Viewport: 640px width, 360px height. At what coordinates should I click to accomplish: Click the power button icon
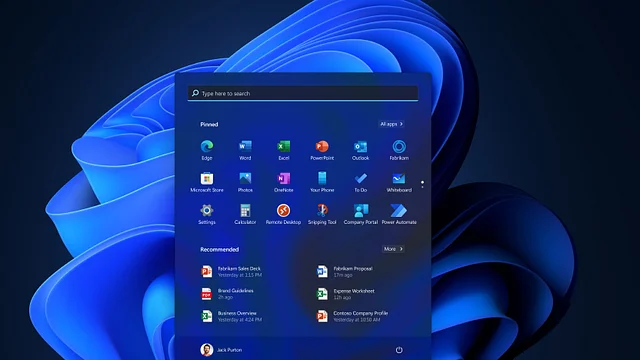click(x=399, y=350)
